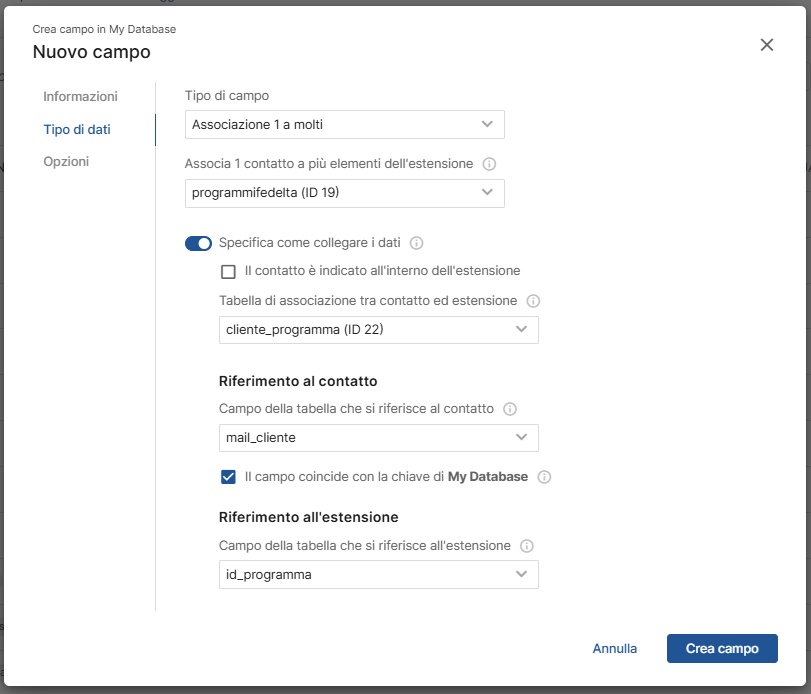Viewport: 811px width, 694px height.
Task: Click info icon for 'riferisce all'estensione' field
Action: (x=527, y=546)
